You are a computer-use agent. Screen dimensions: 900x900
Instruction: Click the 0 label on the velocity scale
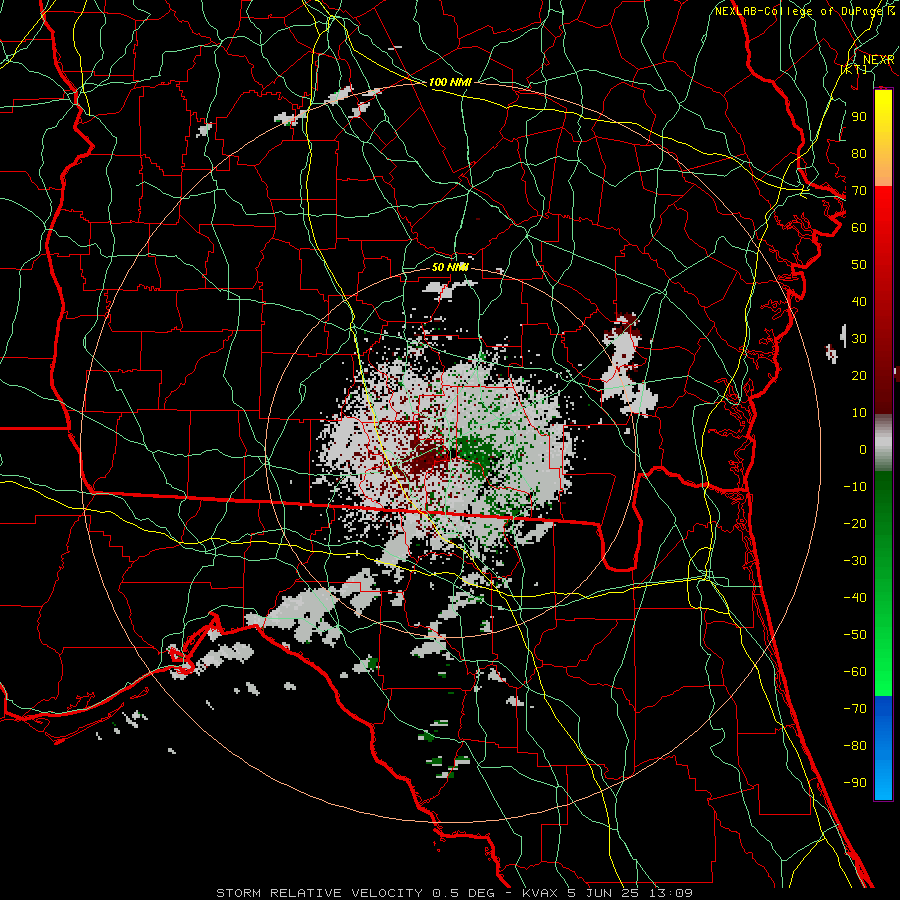click(x=863, y=450)
